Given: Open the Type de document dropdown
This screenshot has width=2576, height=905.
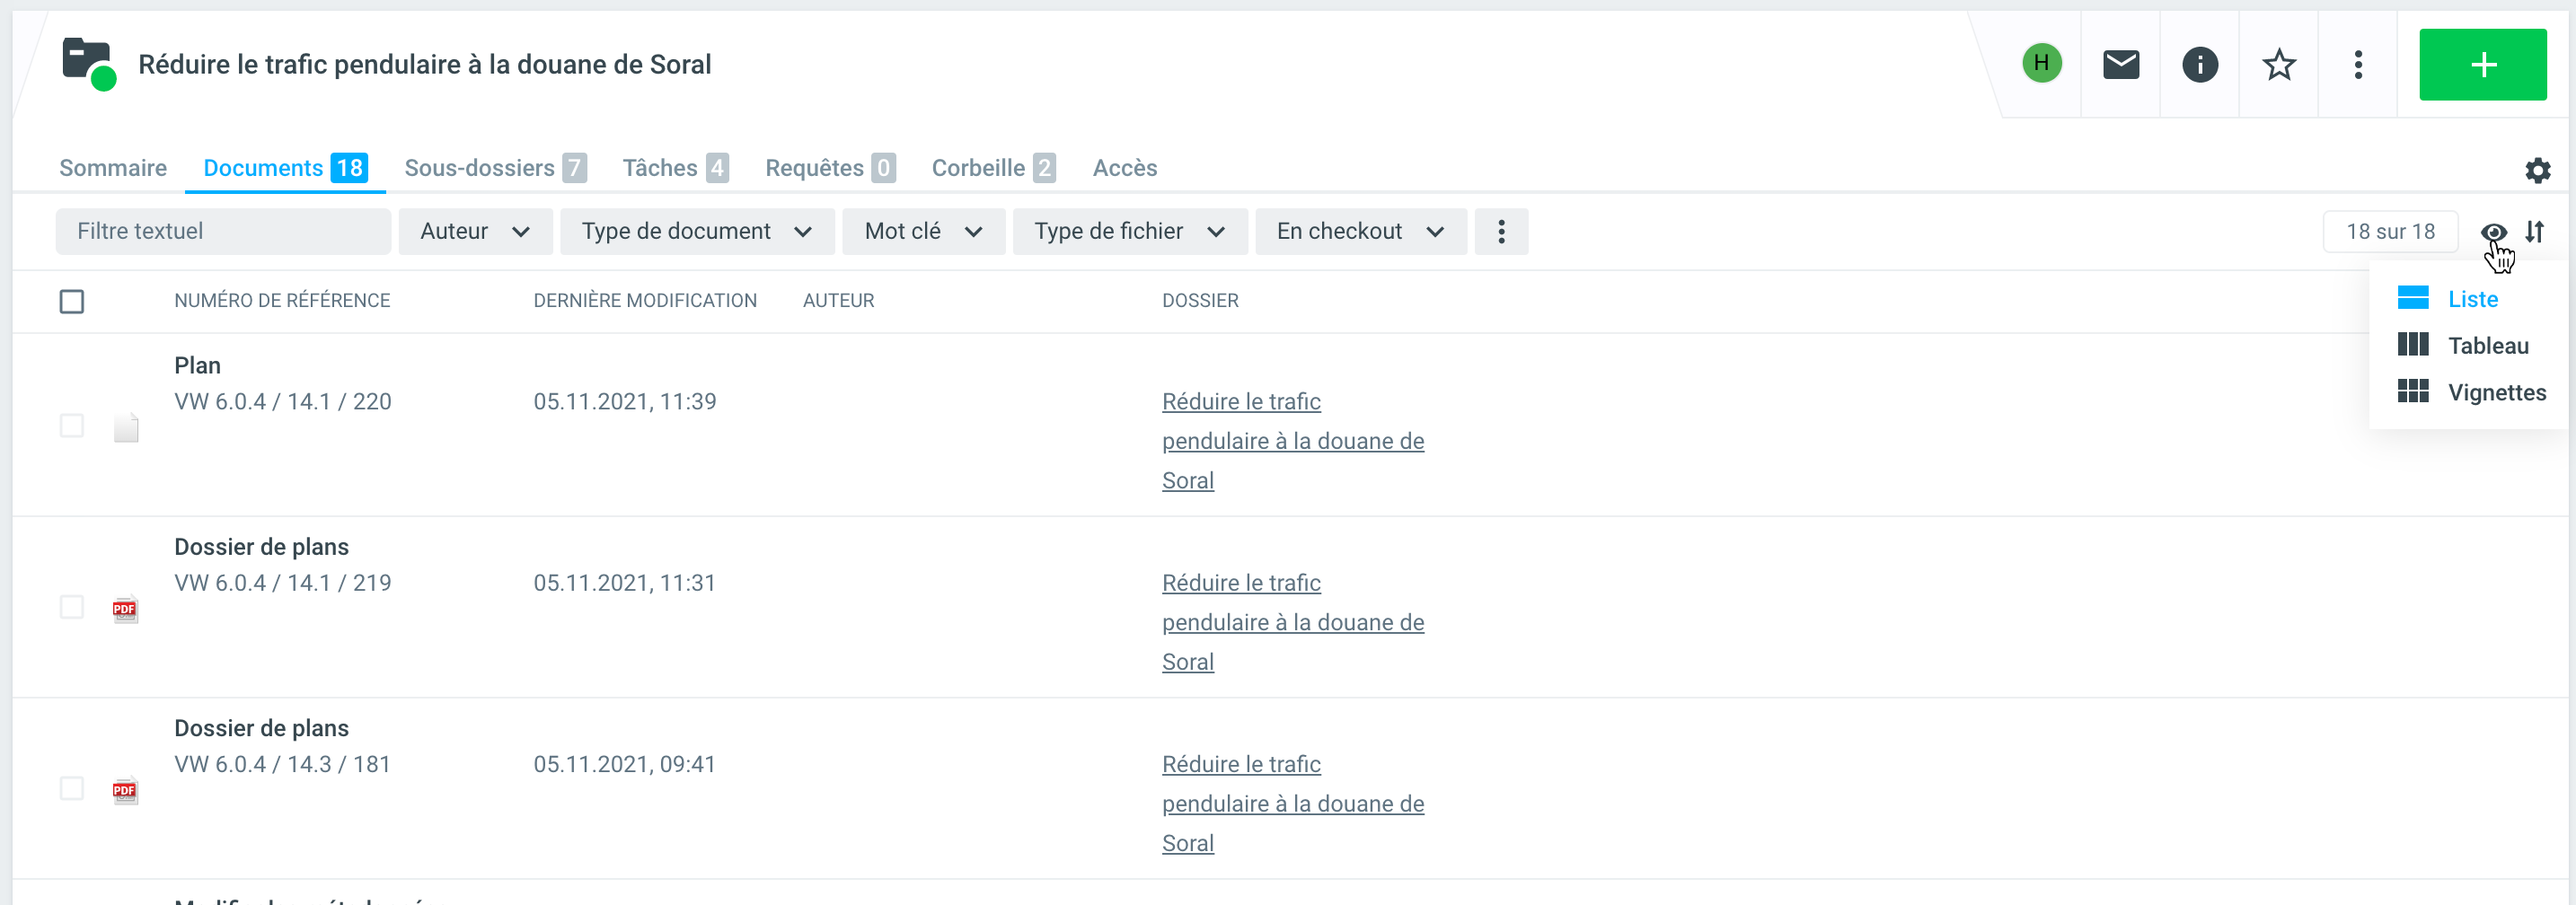Looking at the screenshot, I should (696, 232).
